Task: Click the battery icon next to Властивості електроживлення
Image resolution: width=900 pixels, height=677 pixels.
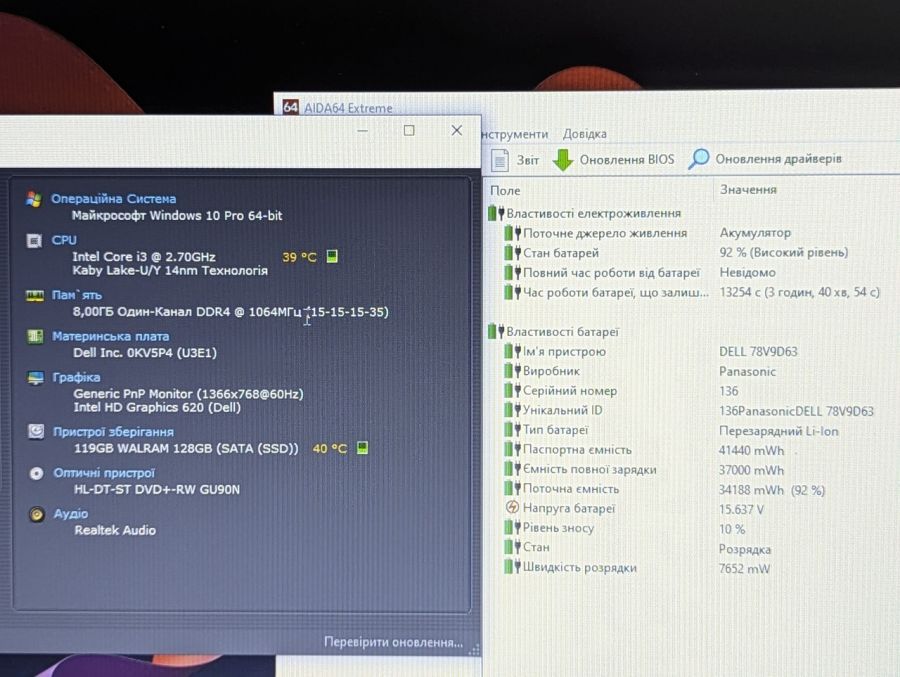Action: 495,213
